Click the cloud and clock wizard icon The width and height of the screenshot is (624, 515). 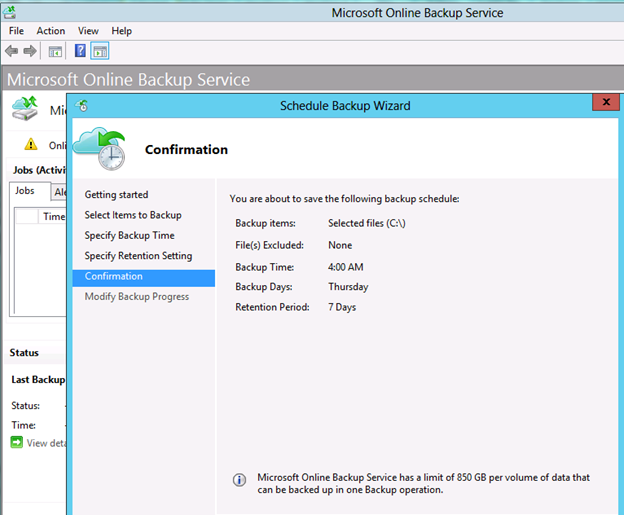pyautogui.click(x=100, y=148)
